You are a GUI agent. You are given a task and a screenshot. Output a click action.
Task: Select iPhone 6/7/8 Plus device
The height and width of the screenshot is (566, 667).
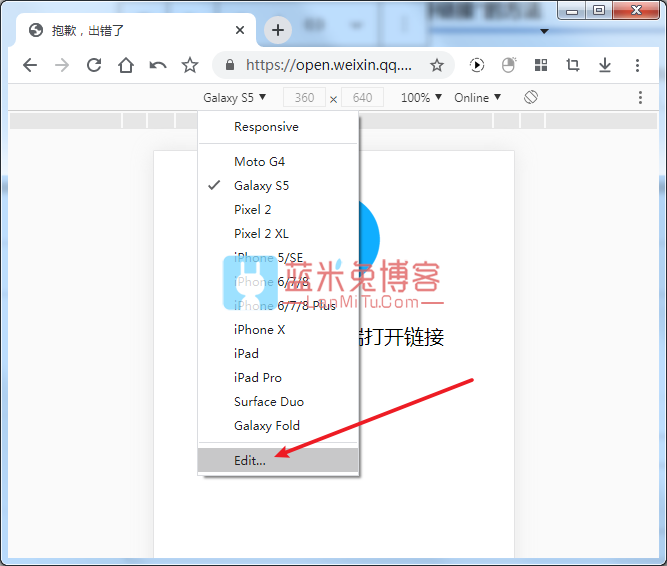[x=278, y=305]
